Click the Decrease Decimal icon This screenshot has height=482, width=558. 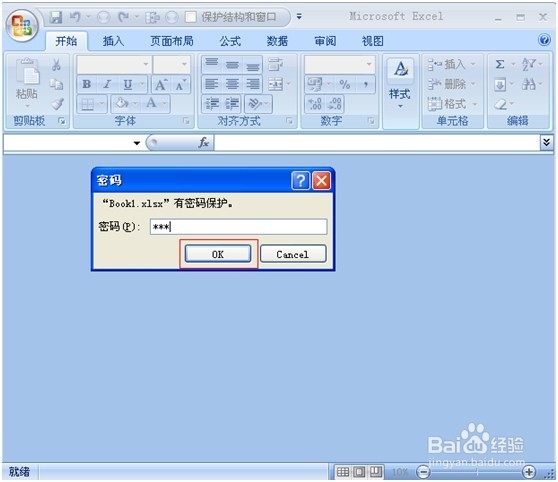[335, 104]
